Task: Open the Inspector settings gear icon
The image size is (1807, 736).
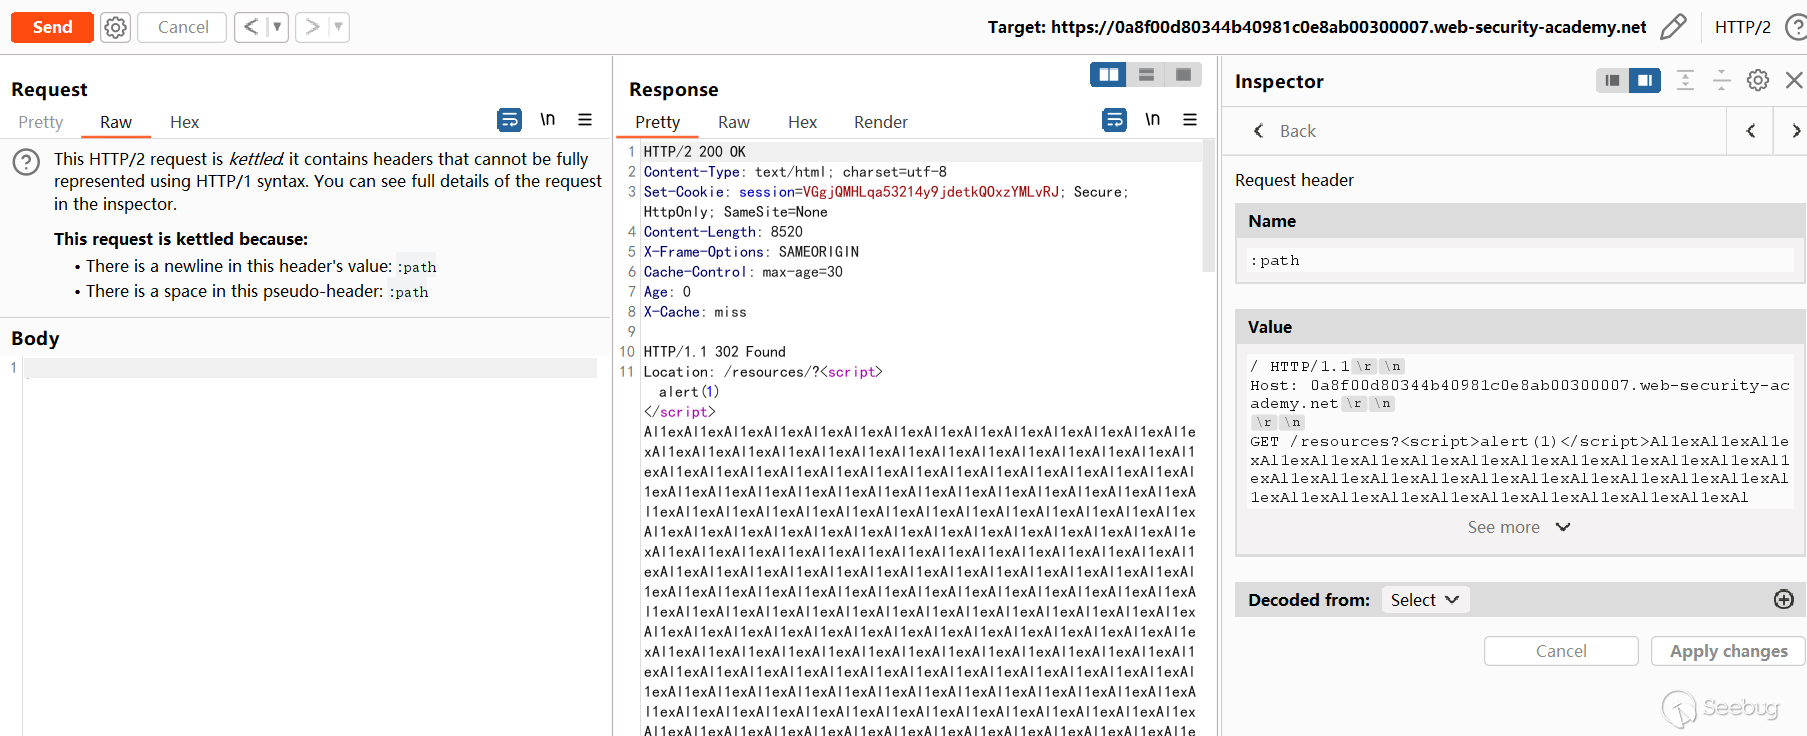Action: pyautogui.click(x=1758, y=81)
